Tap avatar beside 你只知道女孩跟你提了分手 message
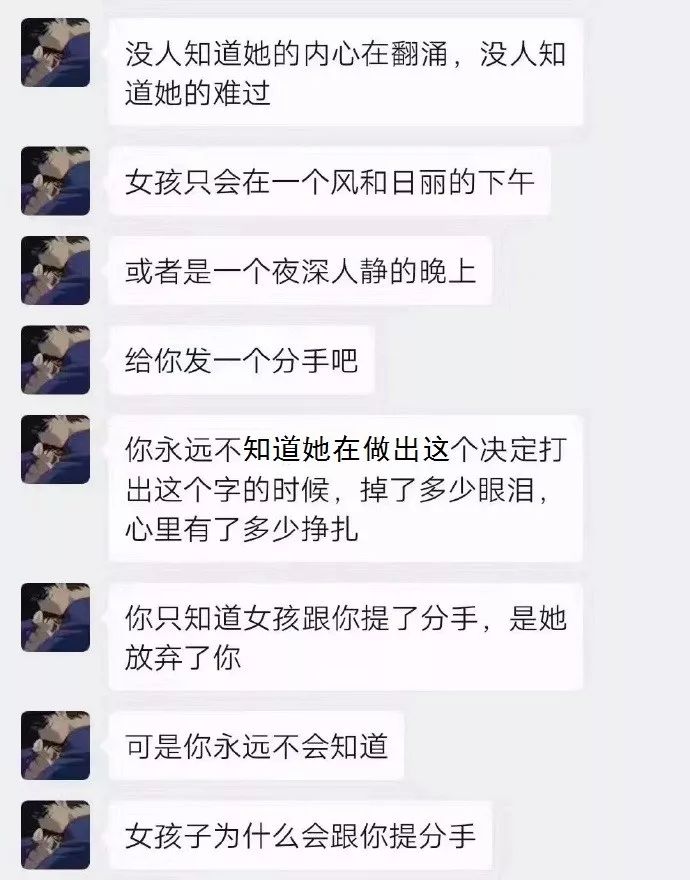This screenshot has height=880, width=690. 56,617
